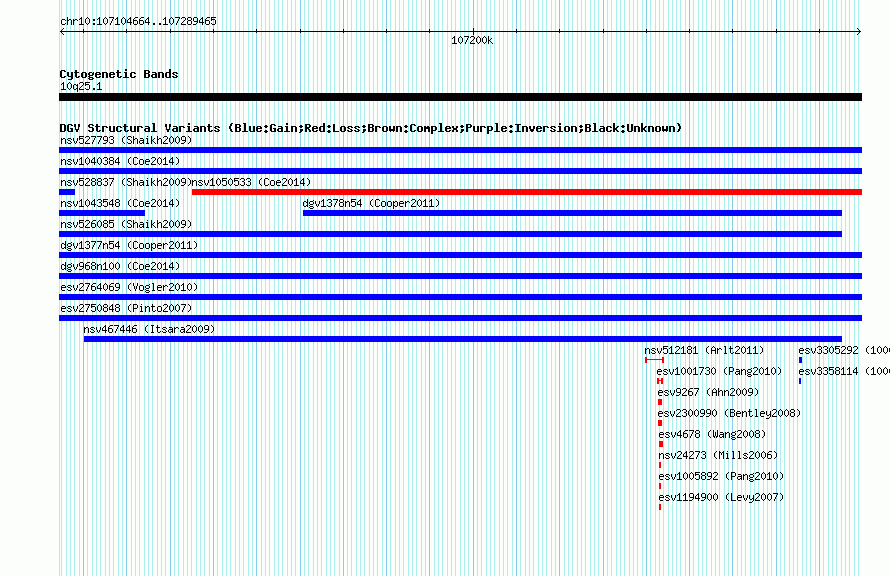Open the esv3358114 variant label

[843, 371]
